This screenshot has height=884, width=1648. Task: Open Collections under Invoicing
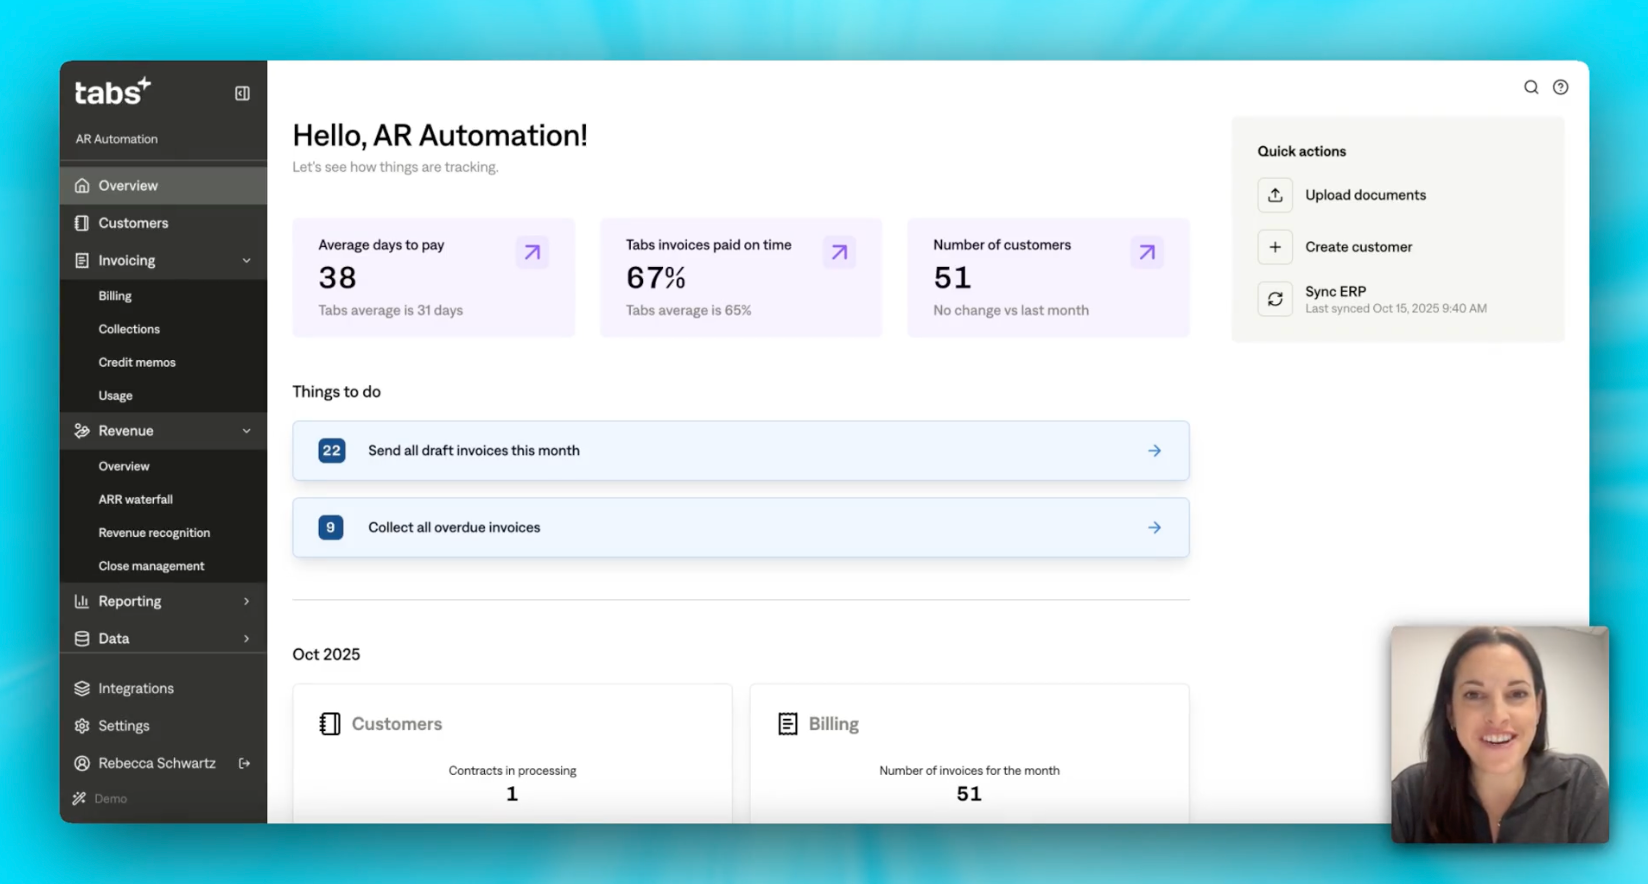coord(129,329)
